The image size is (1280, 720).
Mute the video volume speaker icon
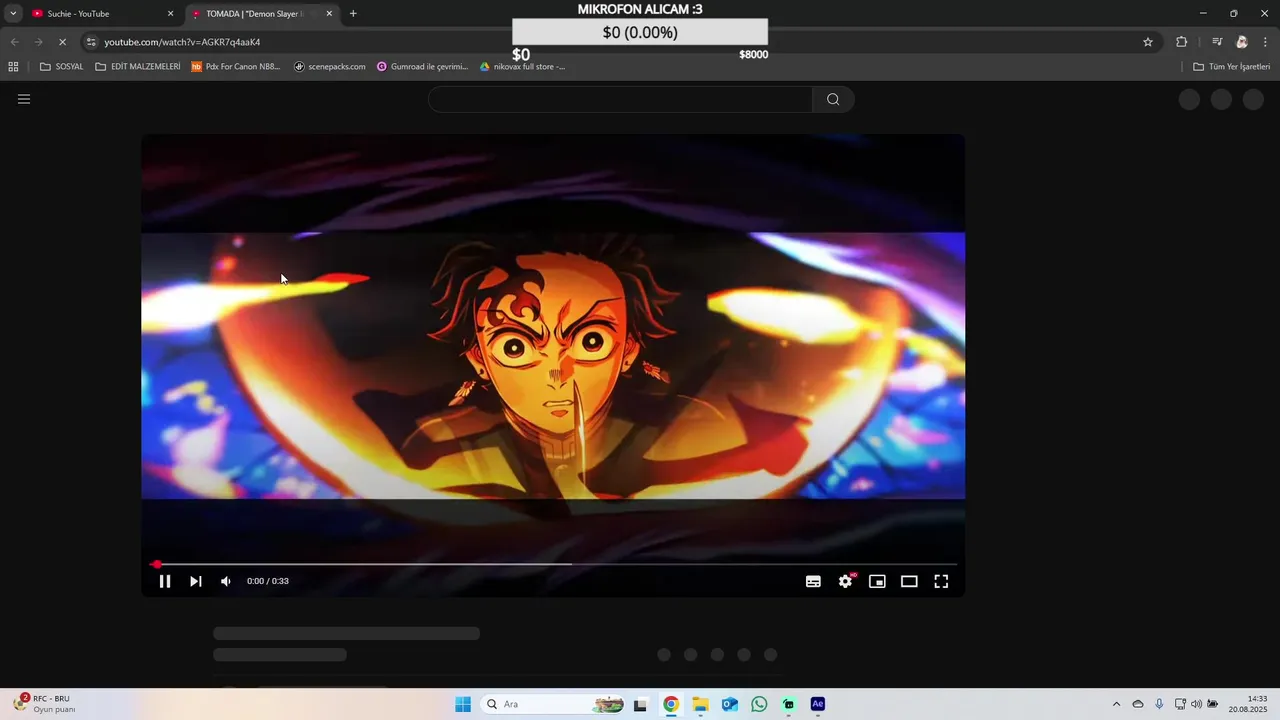coord(226,581)
